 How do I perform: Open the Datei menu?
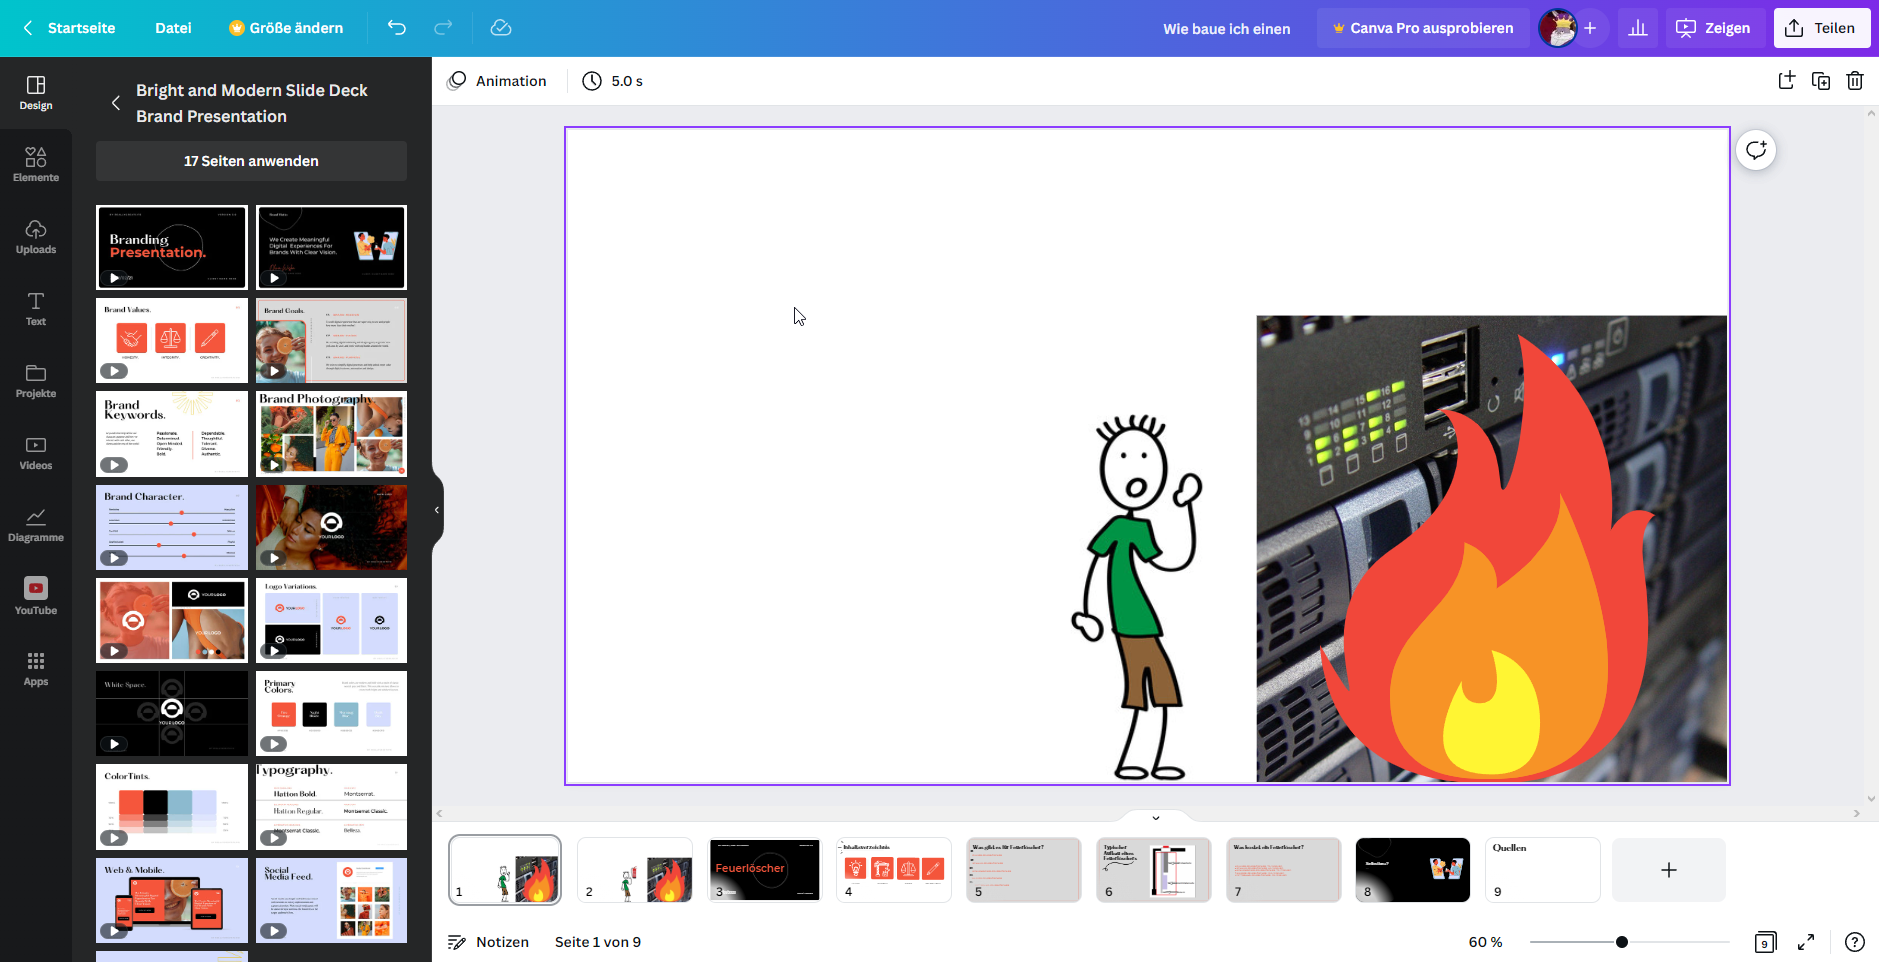pos(173,28)
